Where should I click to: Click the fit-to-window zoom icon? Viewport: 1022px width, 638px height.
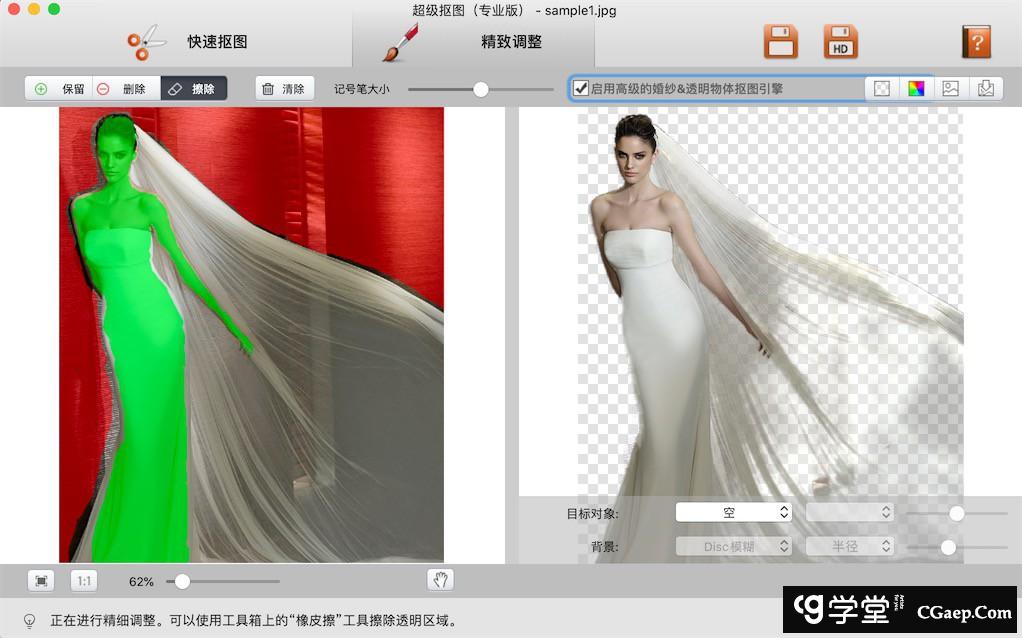pyautogui.click(x=41, y=581)
